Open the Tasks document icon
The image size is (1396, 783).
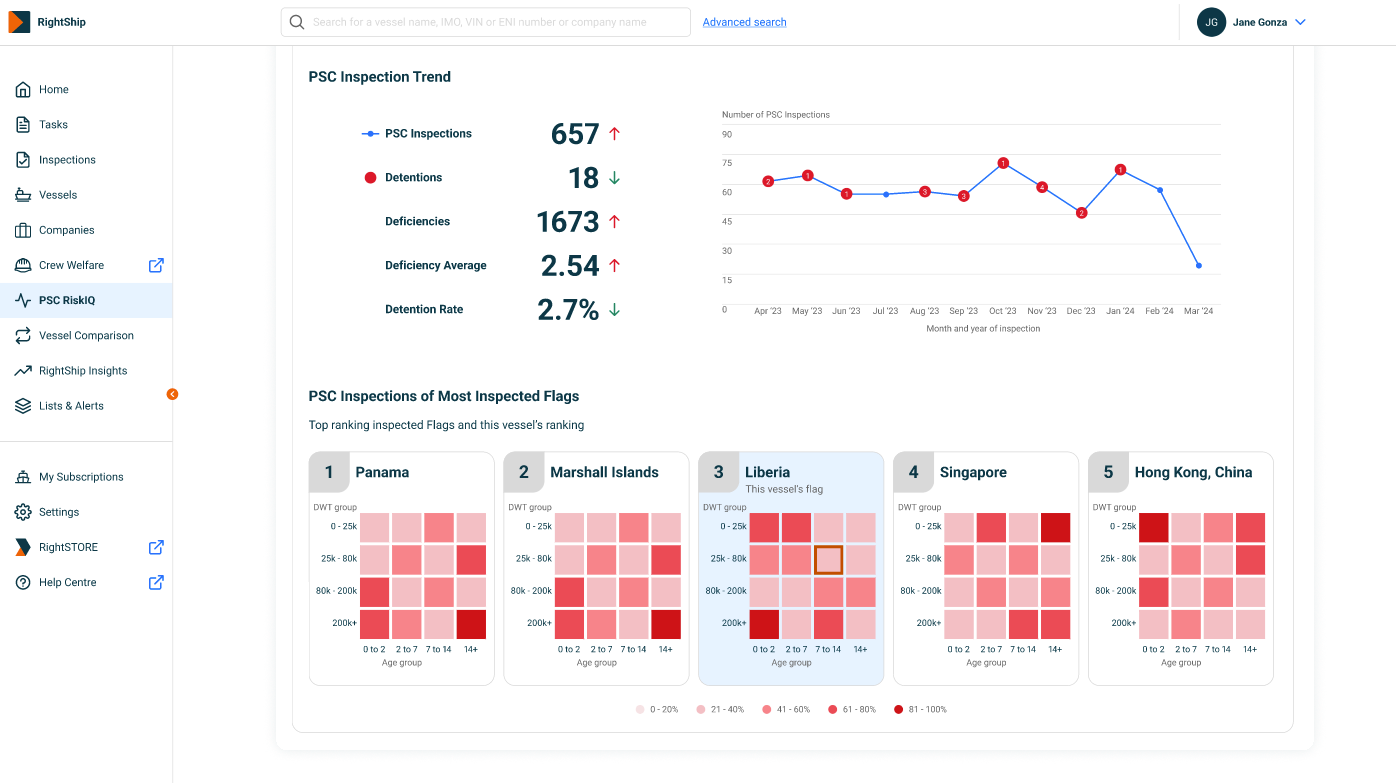click(x=23, y=125)
